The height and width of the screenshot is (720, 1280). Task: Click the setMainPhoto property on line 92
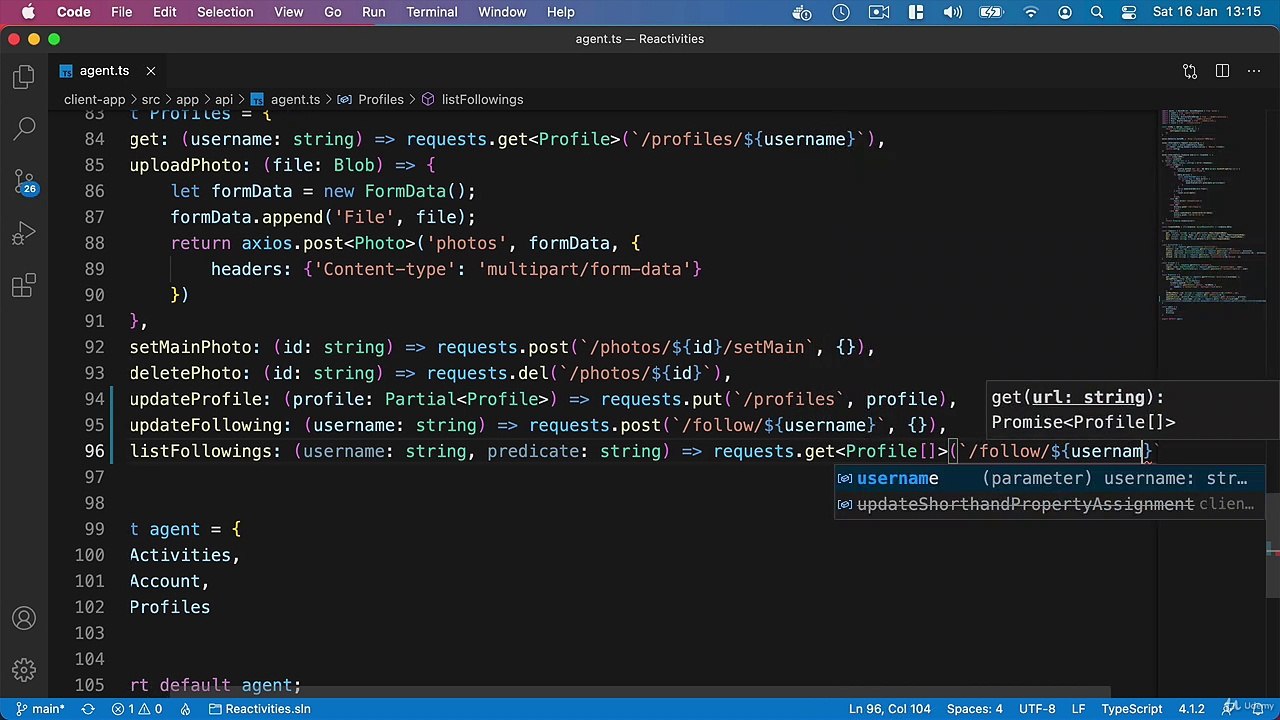191,347
